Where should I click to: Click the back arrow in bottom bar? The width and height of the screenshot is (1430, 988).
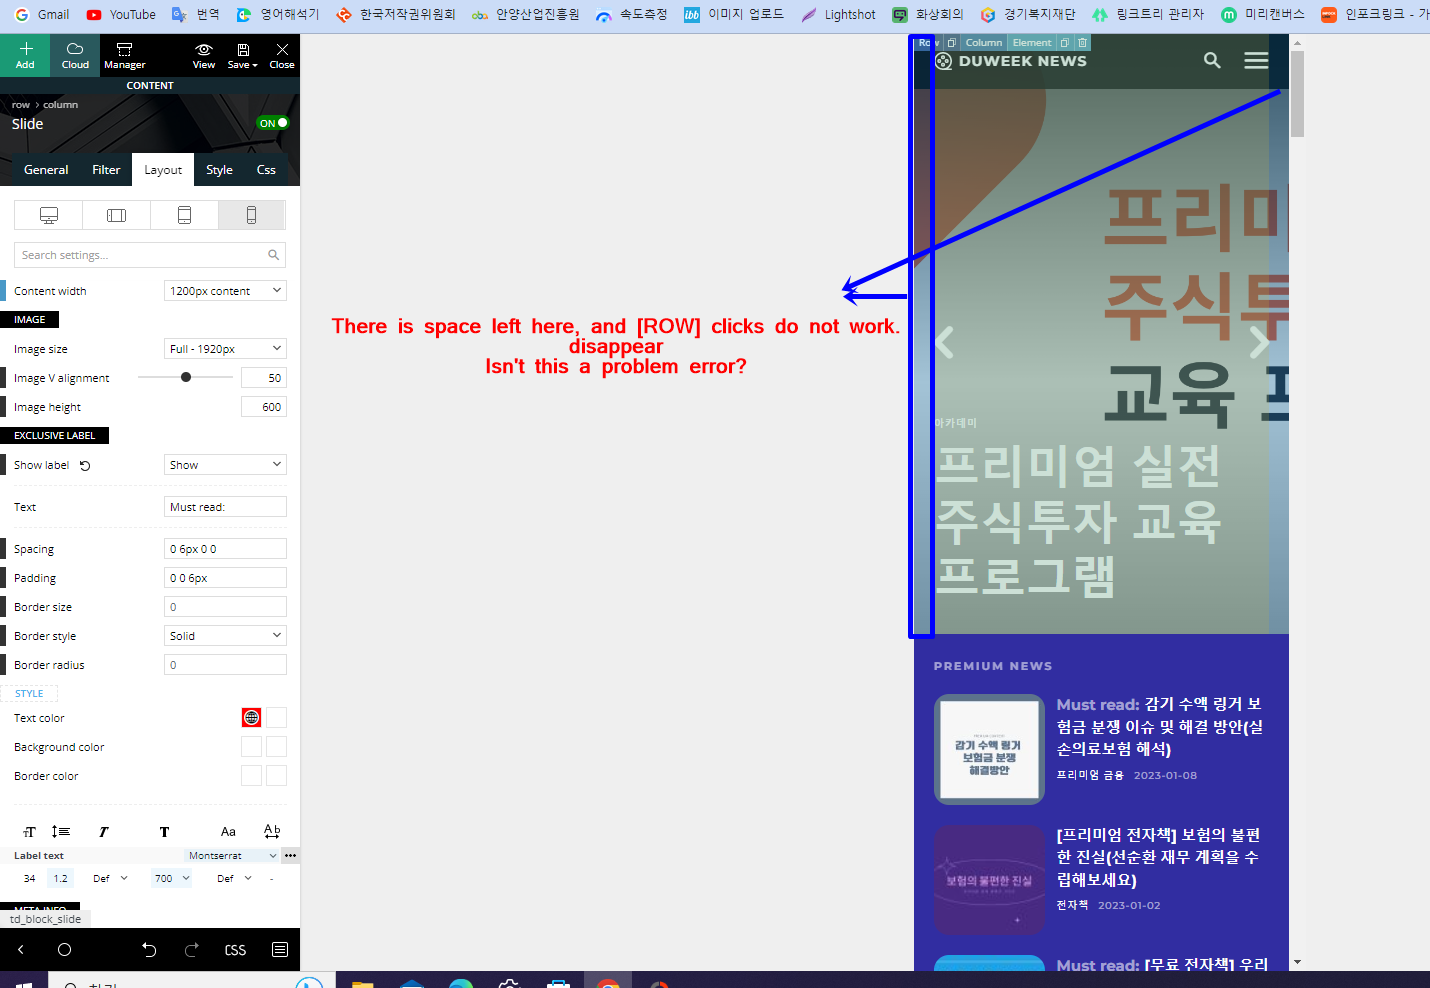tap(21, 949)
